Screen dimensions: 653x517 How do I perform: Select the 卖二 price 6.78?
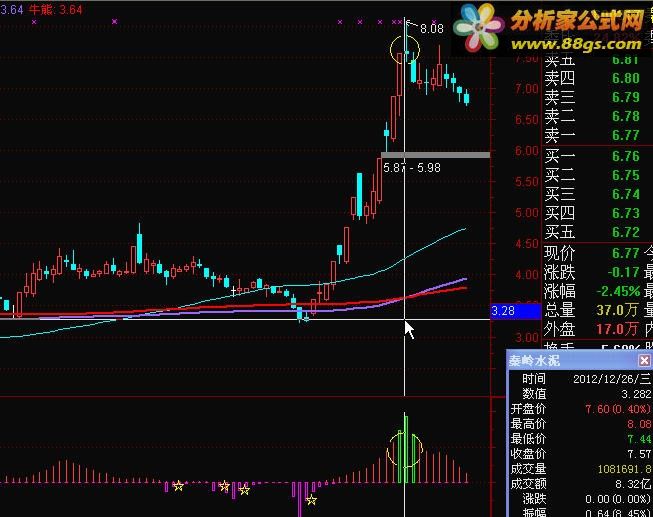[x=626, y=116]
